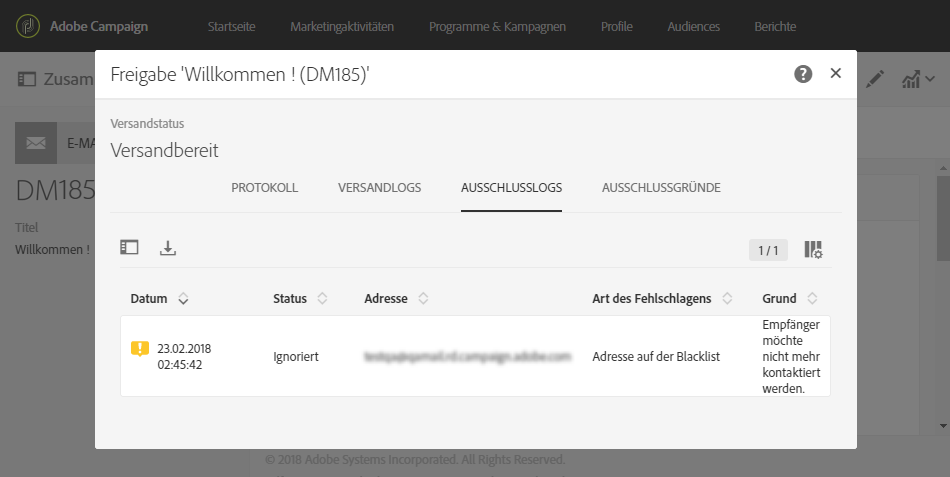Click the yellow warning icon in row
The width and height of the screenshot is (950, 477).
pyautogui.click(x=140, y=349)
